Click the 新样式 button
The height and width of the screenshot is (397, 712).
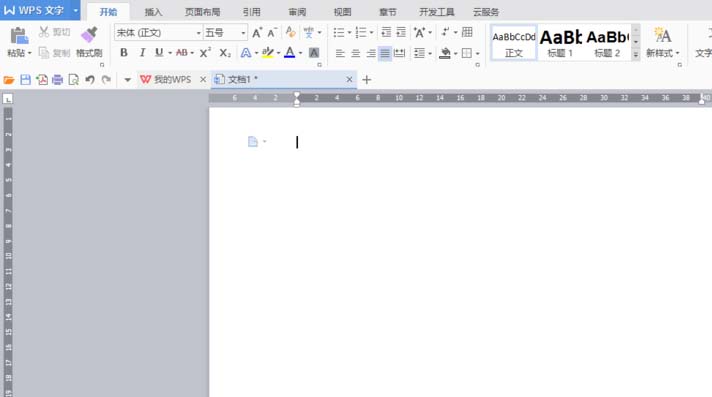click(663, 43)
